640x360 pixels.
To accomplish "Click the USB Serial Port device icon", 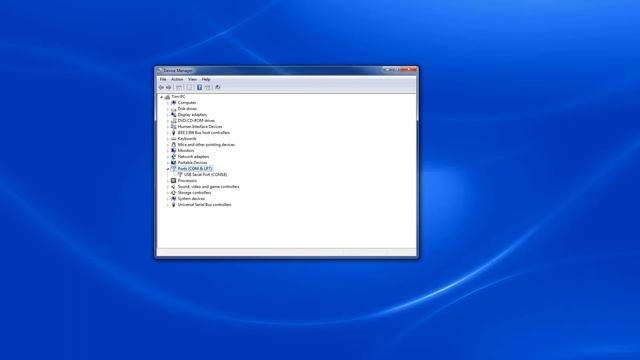I will (x=180, y=175).
